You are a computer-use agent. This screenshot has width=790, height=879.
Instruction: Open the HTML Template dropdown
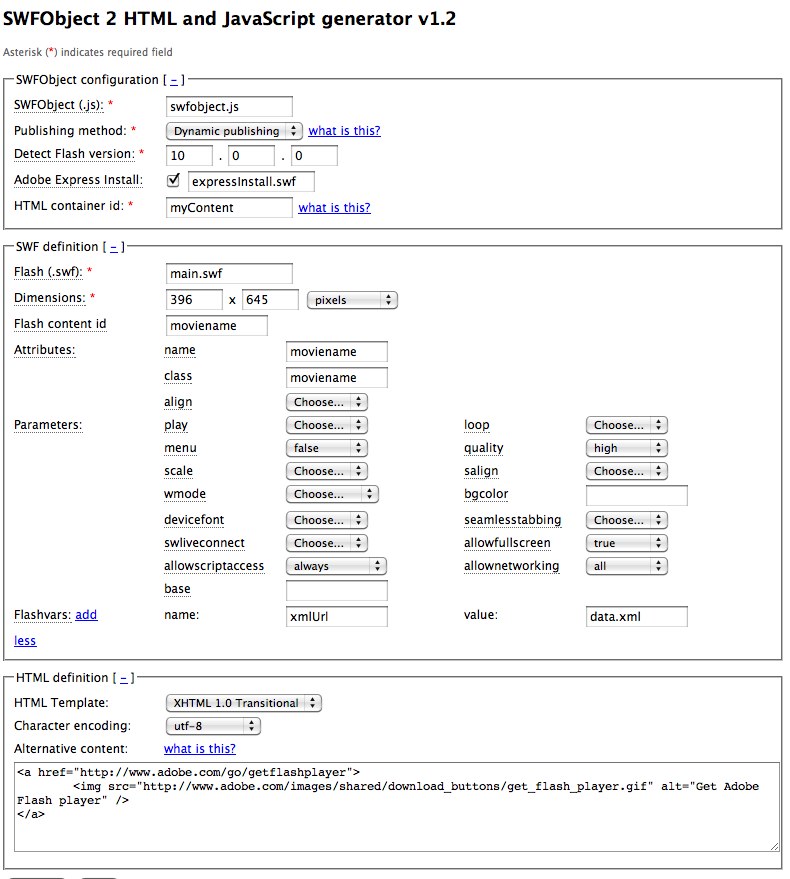[244, 703]
